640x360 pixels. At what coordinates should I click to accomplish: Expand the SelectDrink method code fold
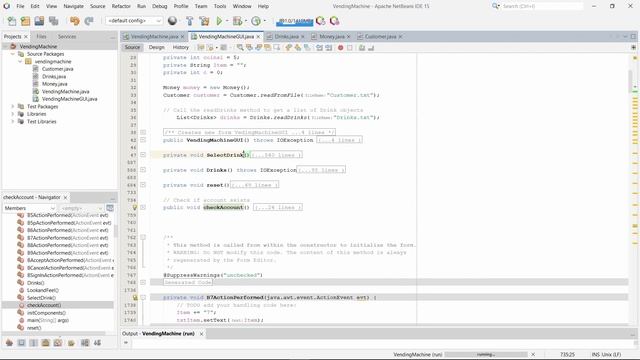[143, 155]
